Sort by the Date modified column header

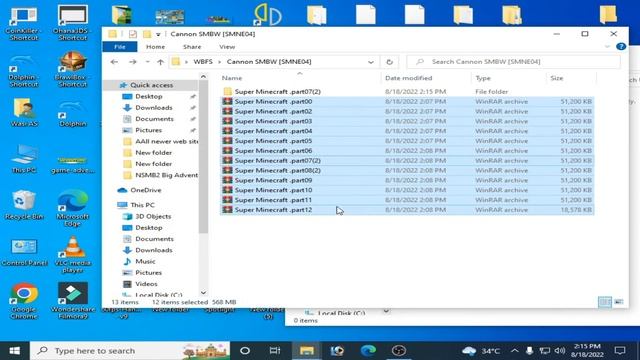point(408,78)
